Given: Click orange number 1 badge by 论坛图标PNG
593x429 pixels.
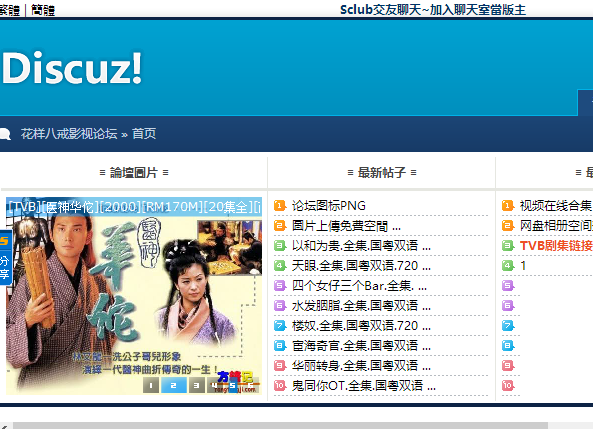Looking at the screenshot, I should 280,205.
